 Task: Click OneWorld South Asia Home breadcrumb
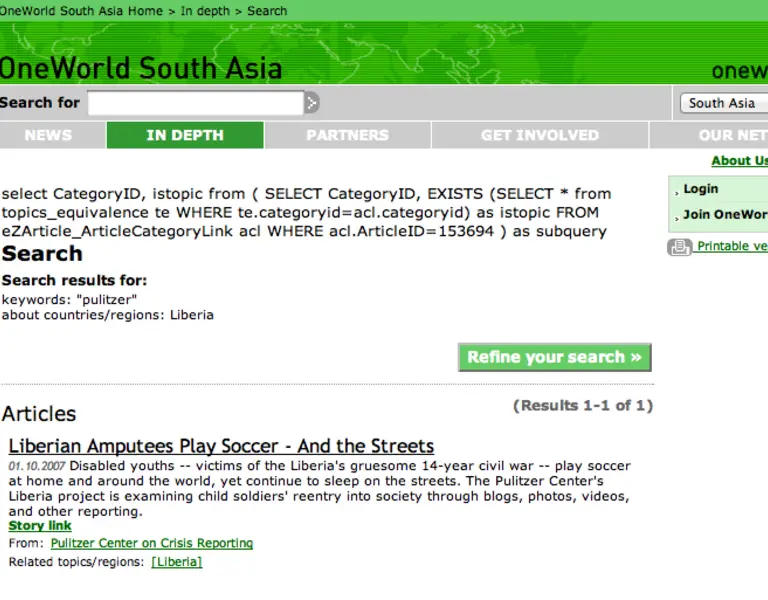(81, 11)
